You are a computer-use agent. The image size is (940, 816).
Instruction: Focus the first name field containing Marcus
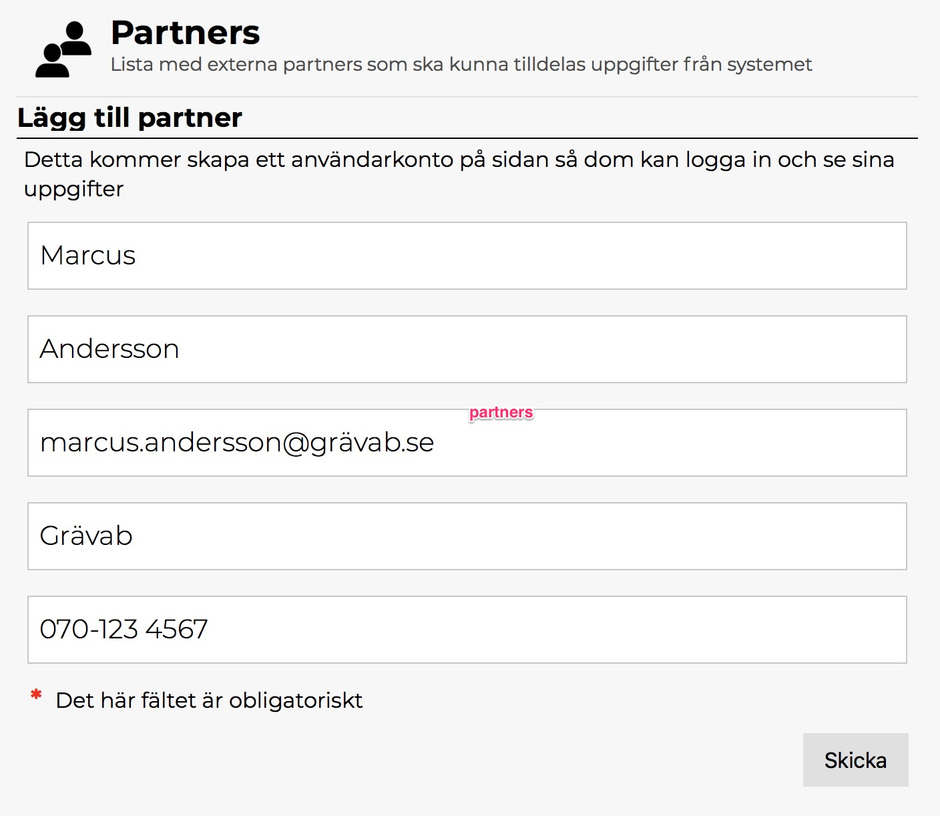click(x=467, y=256)
